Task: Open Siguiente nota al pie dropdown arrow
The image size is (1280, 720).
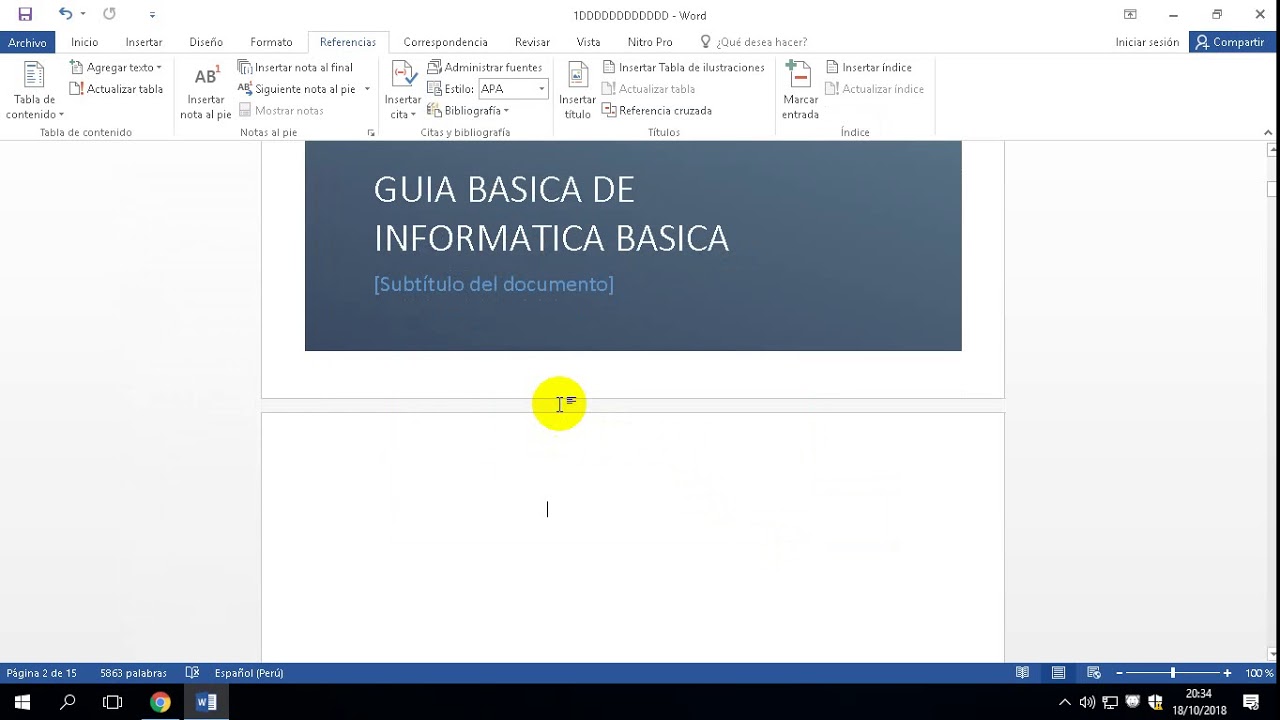Action: pos(367,89)
